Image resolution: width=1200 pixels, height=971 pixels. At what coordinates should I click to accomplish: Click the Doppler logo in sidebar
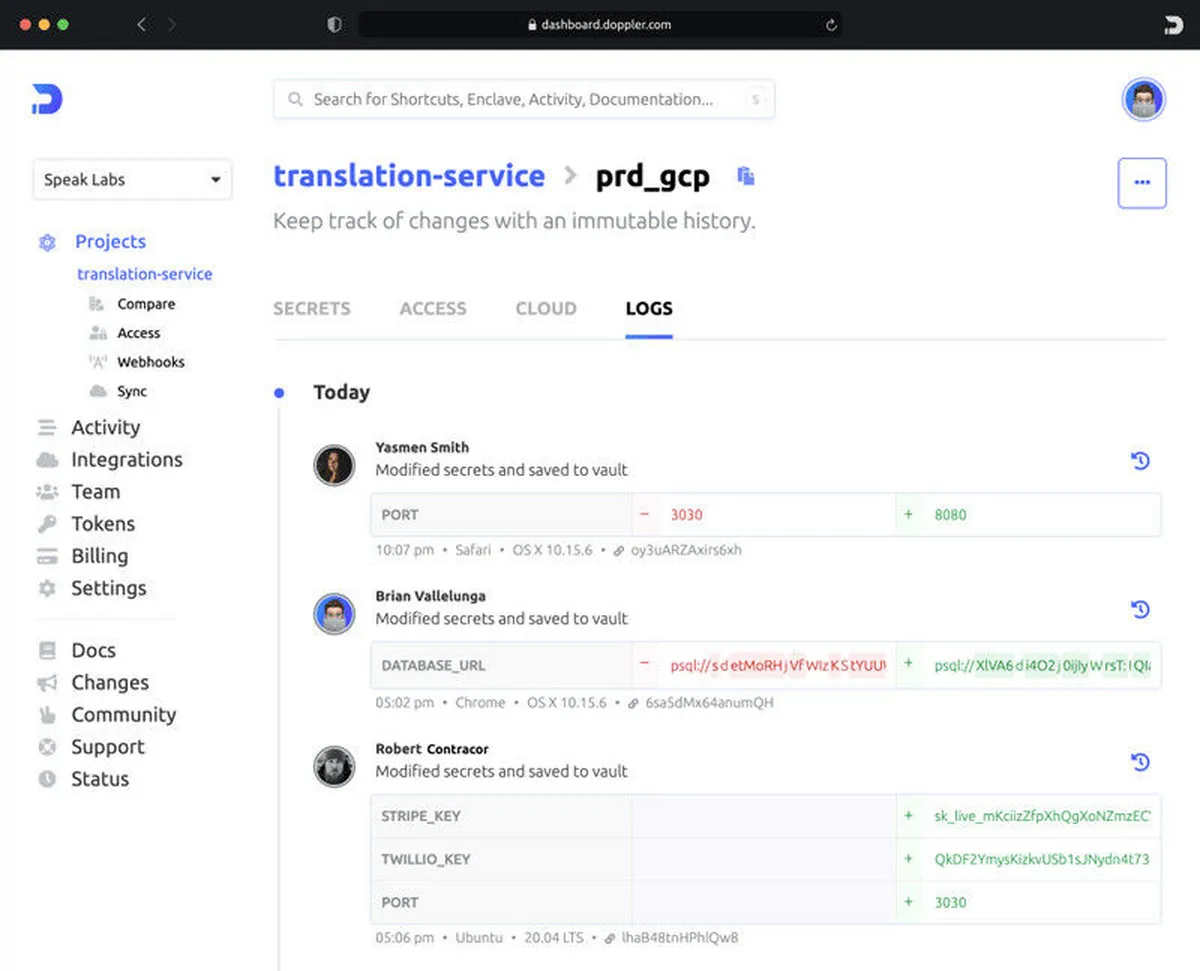coord(47,100)
